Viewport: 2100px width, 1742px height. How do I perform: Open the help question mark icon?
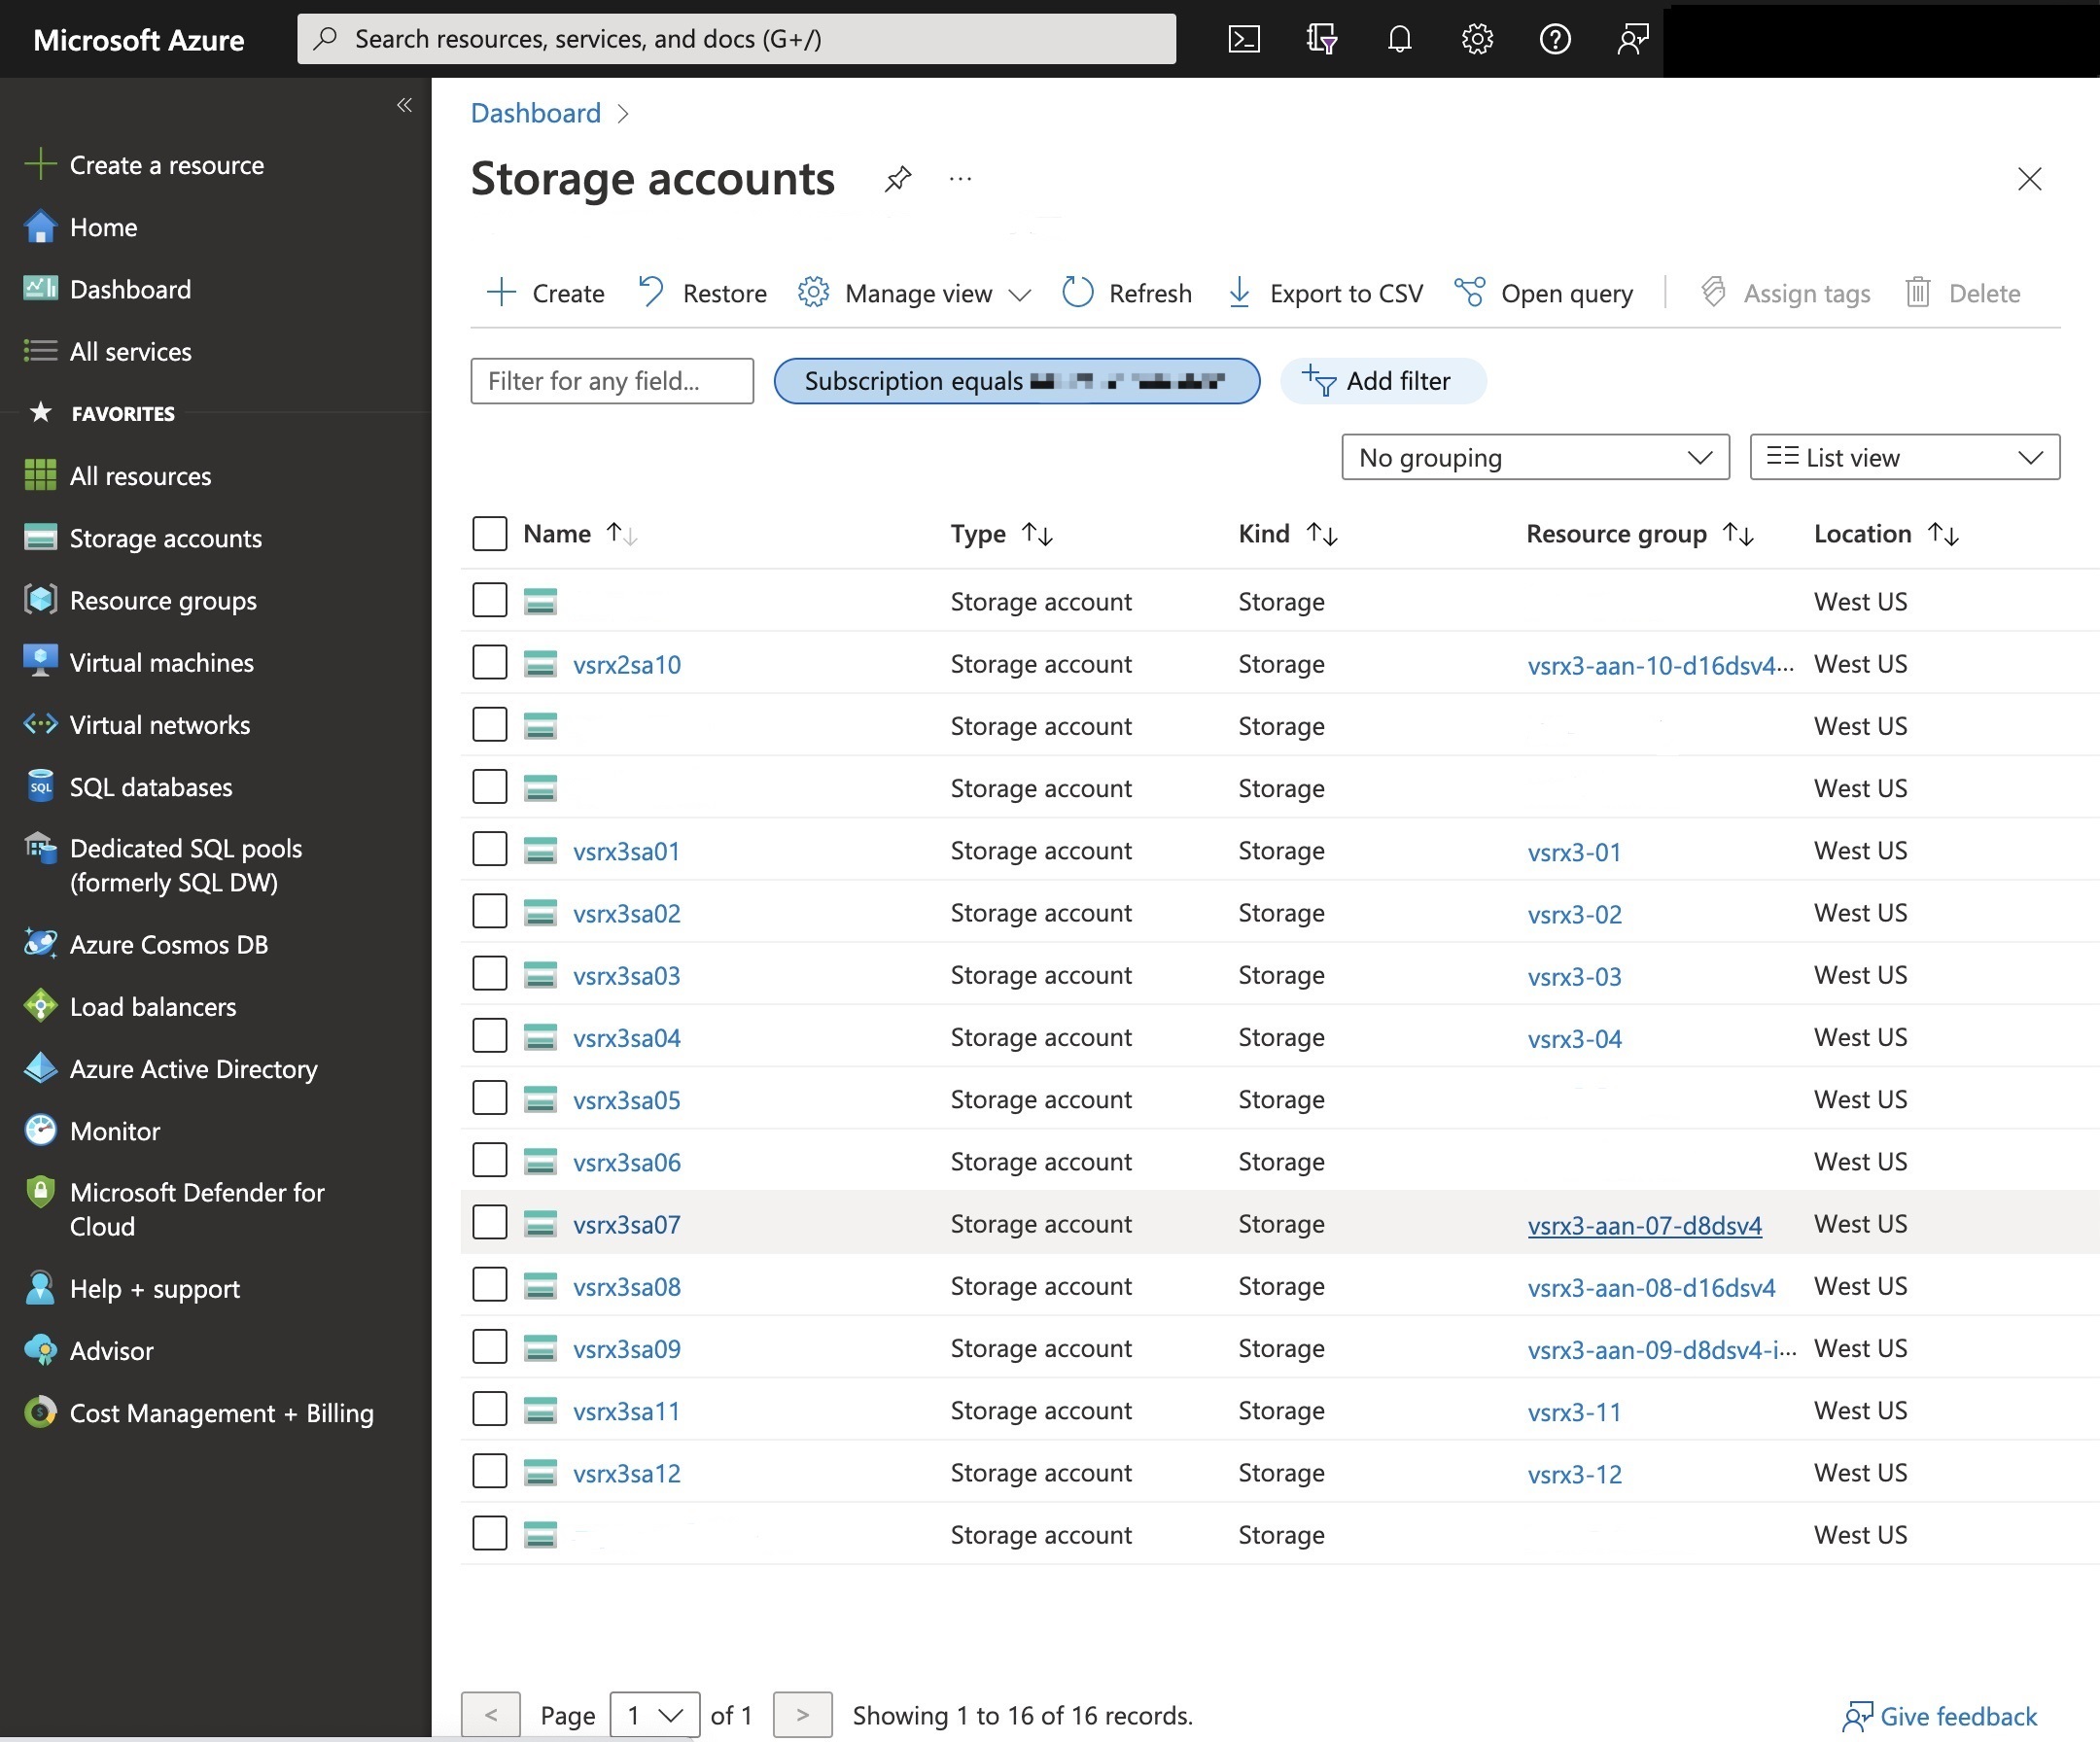pos(1554,39)
